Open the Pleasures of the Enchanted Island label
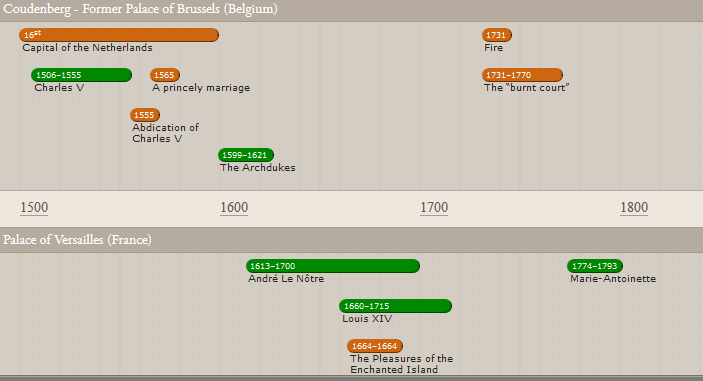The image size is (703, 381). click(402, 364)
